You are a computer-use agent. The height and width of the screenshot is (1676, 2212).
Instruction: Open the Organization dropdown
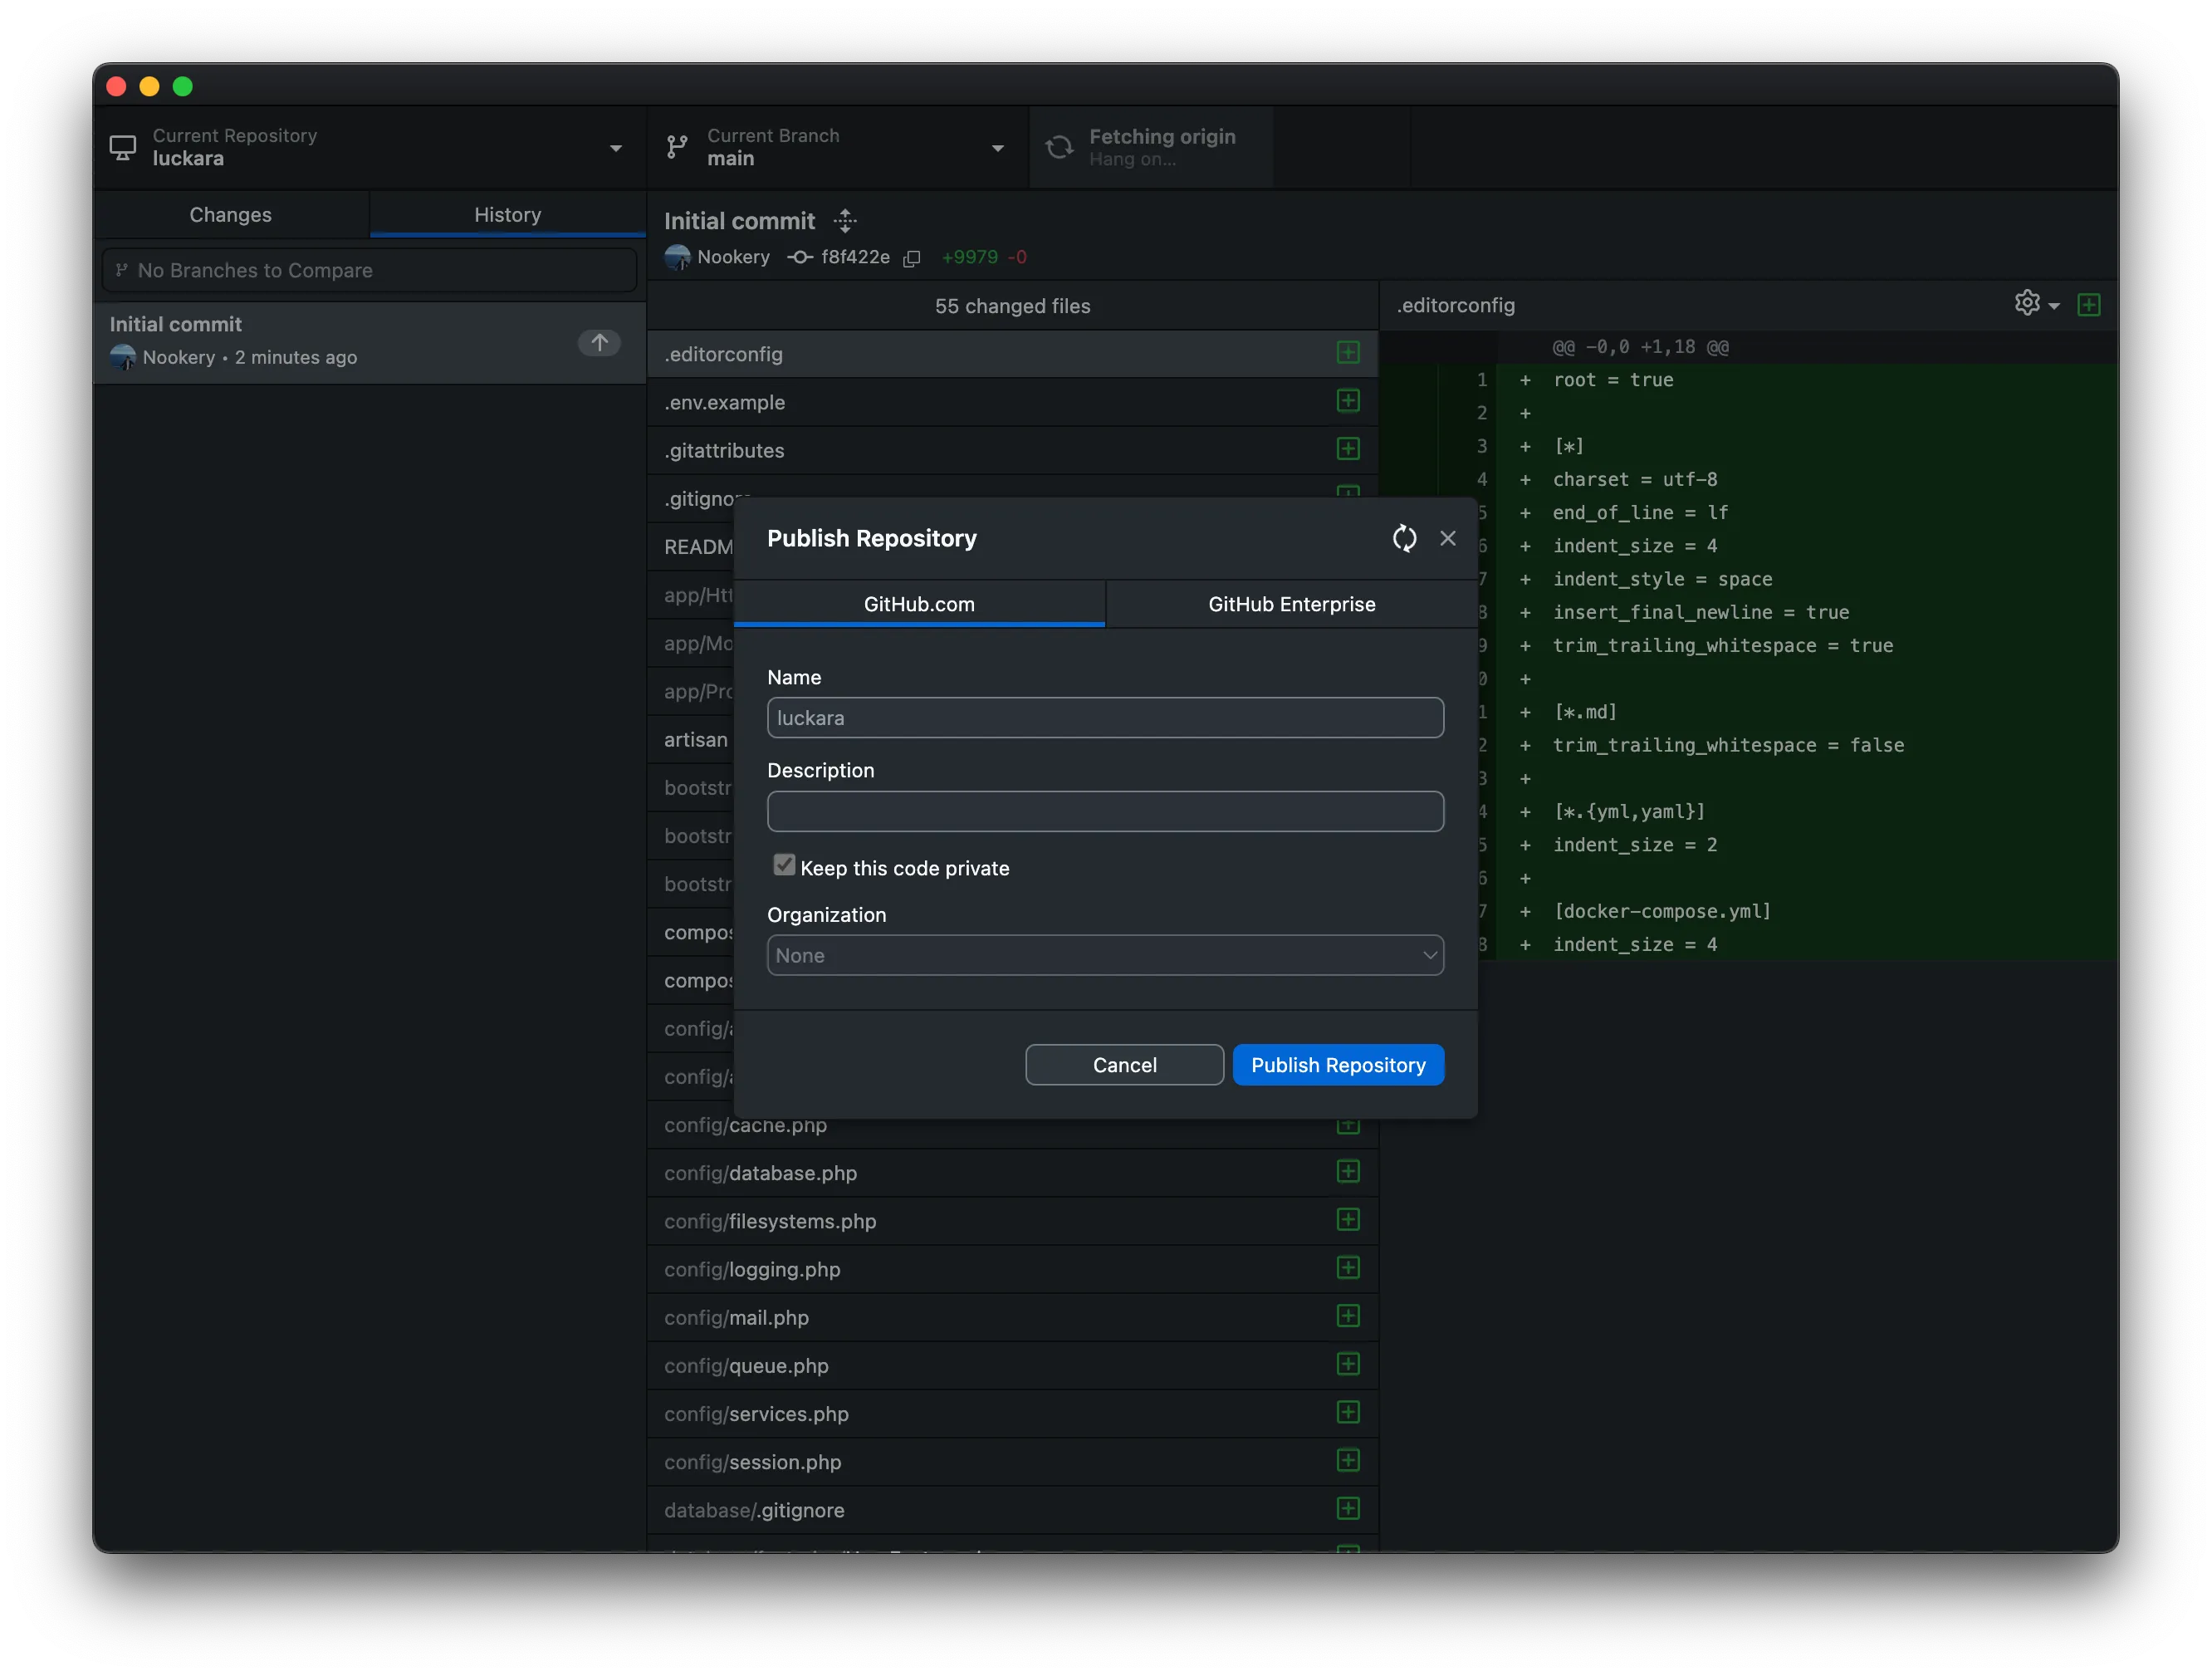tap(1104, 956)
